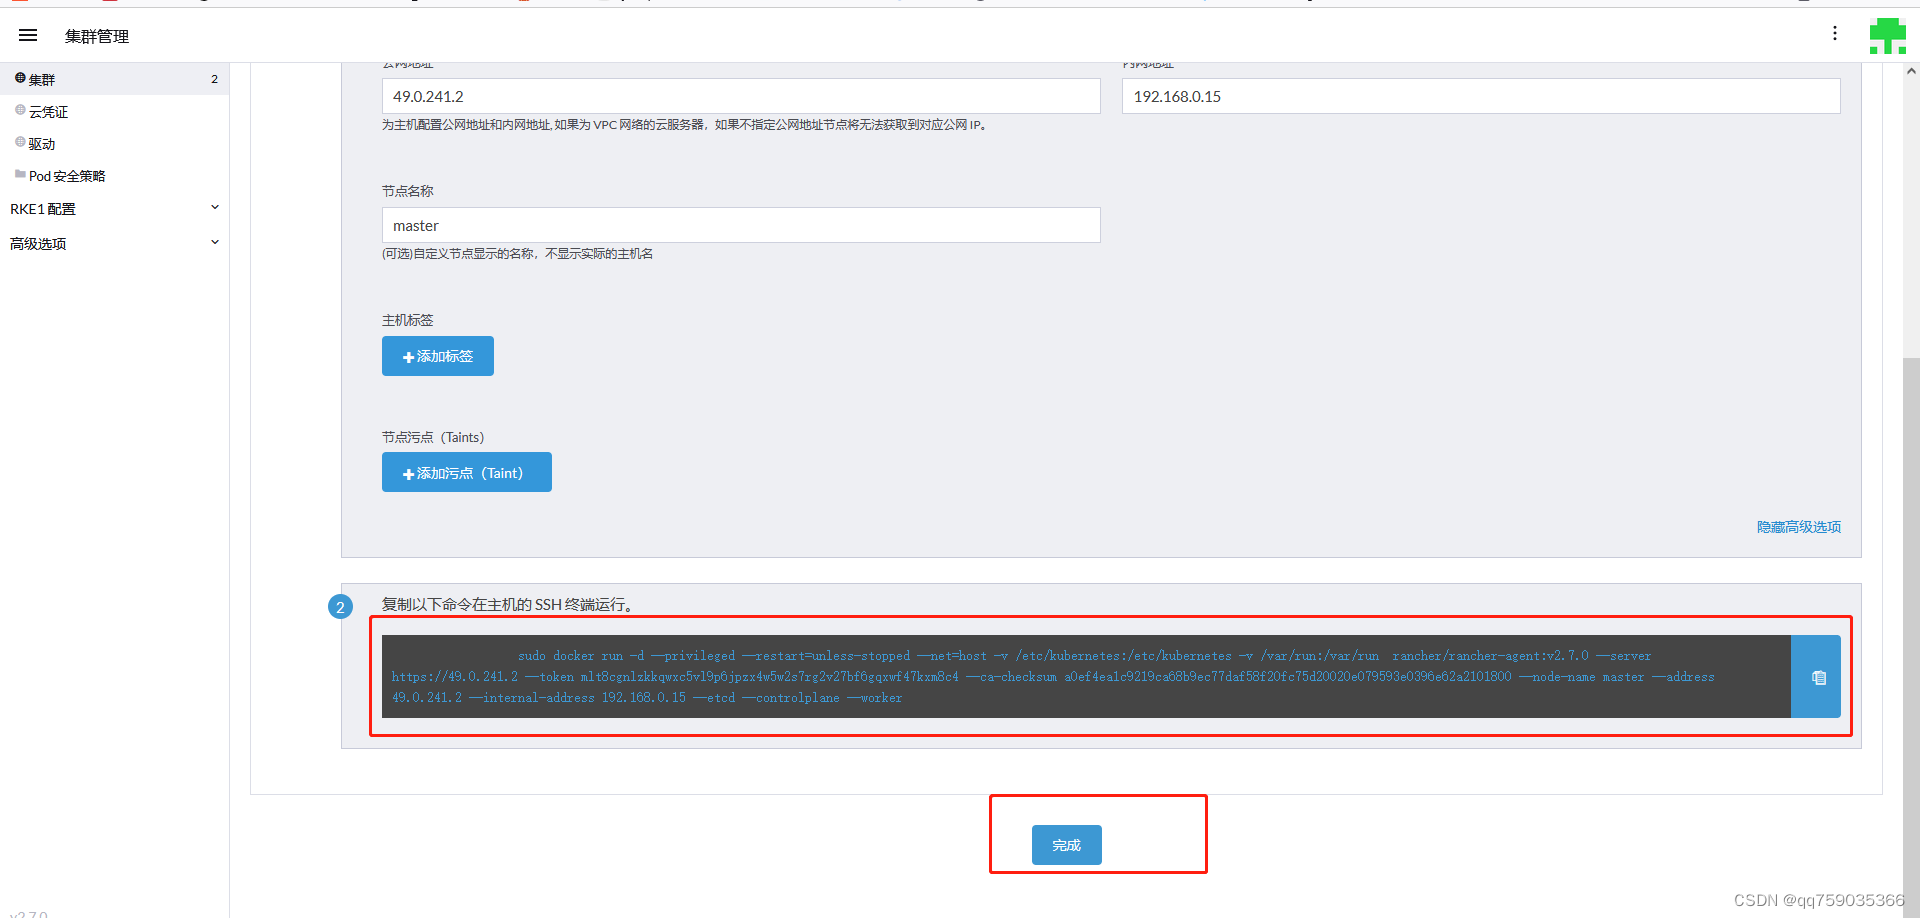
Task: Click the icon beside 驱动
Action: tap(20, 142)
